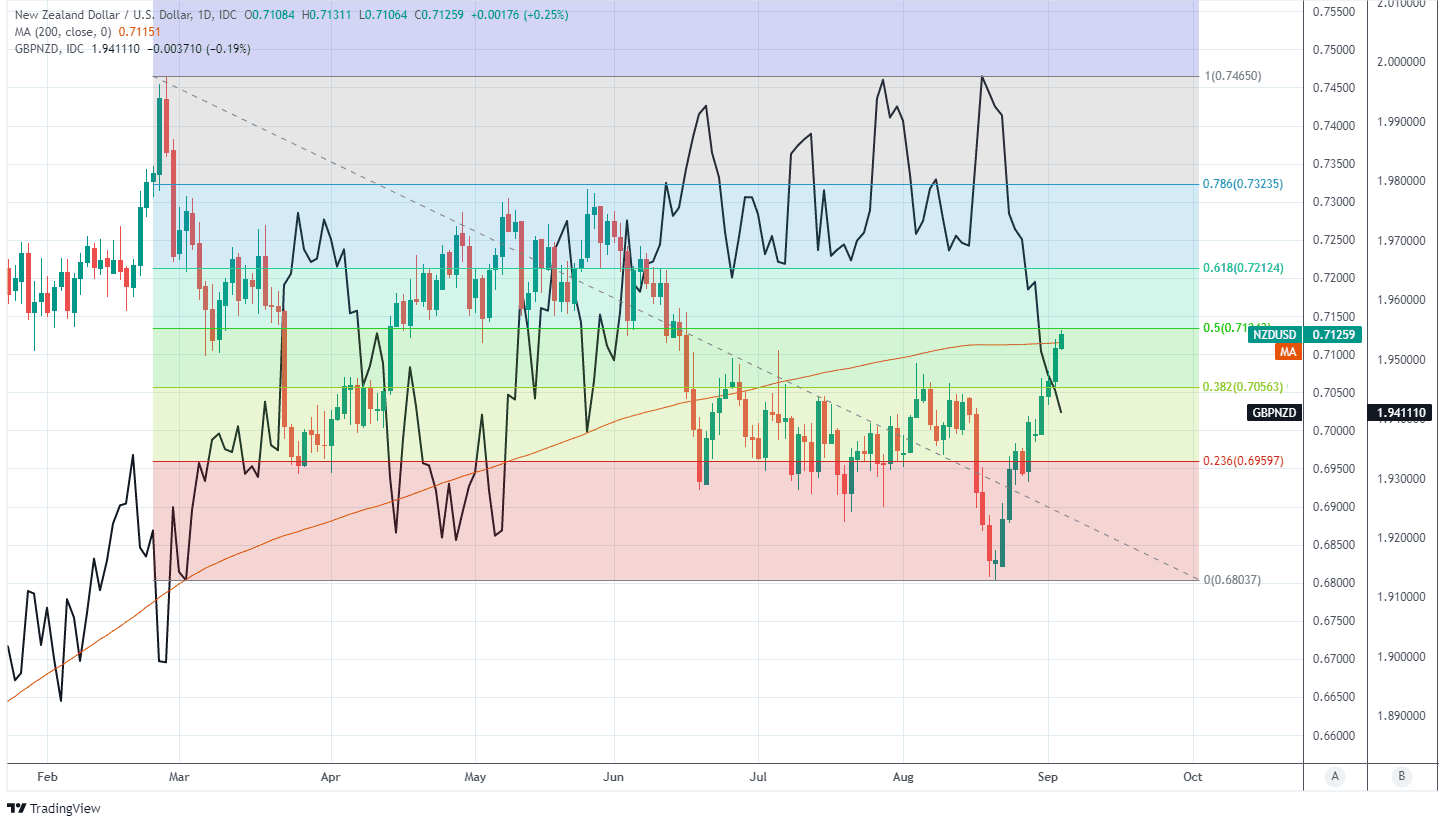Click the Sep marker on the time axis
The width and height of the screenshot is (1439, 819).
click(x=1048, y=776)
